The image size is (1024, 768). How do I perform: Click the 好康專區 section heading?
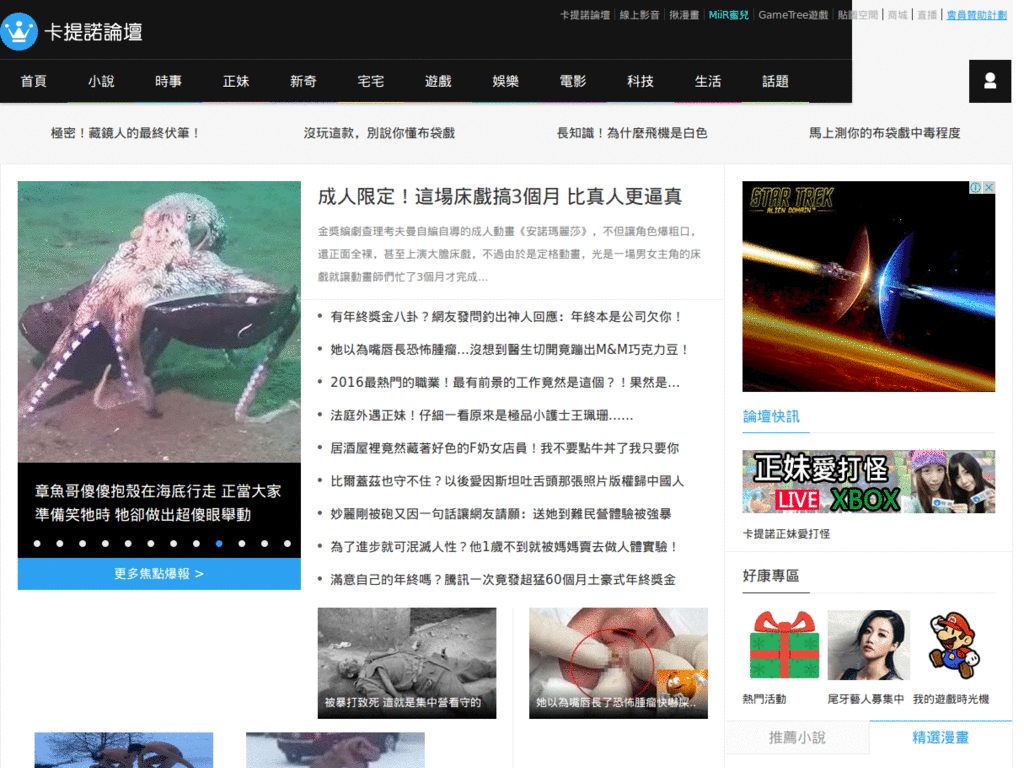771,575
